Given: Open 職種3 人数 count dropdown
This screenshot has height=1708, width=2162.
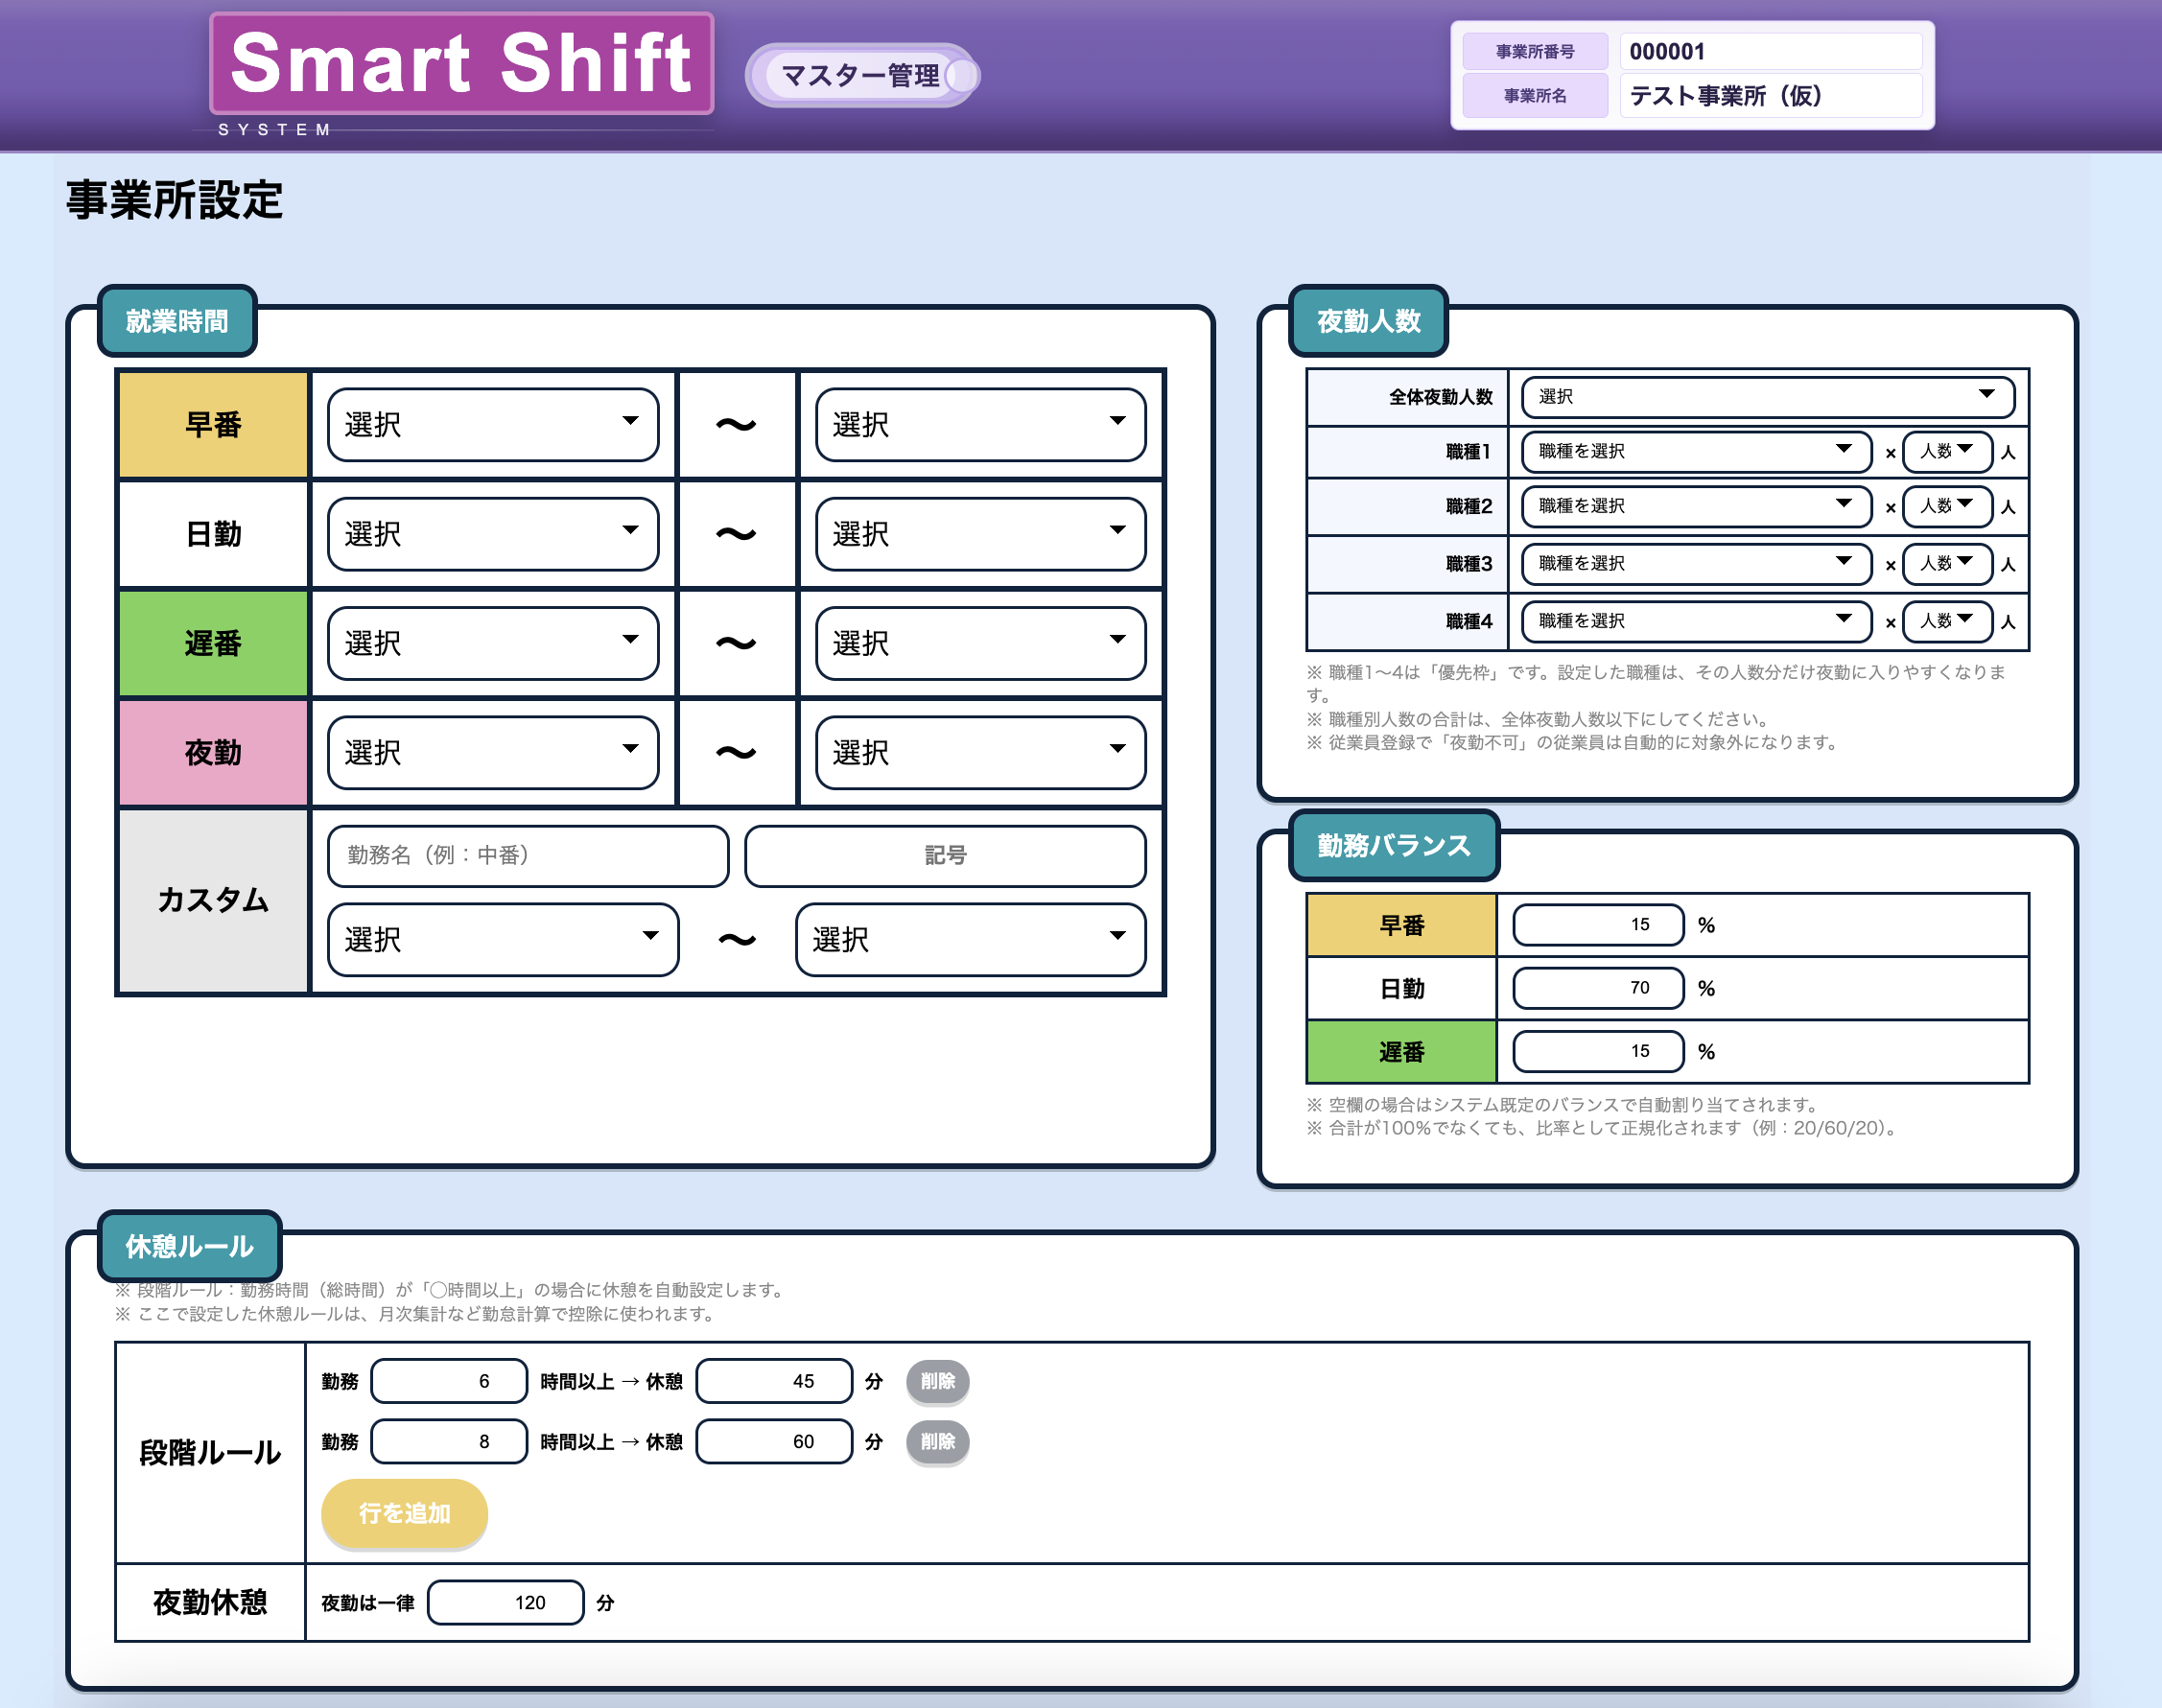Looking at the screenshot, I should [x=1946, y=563].
